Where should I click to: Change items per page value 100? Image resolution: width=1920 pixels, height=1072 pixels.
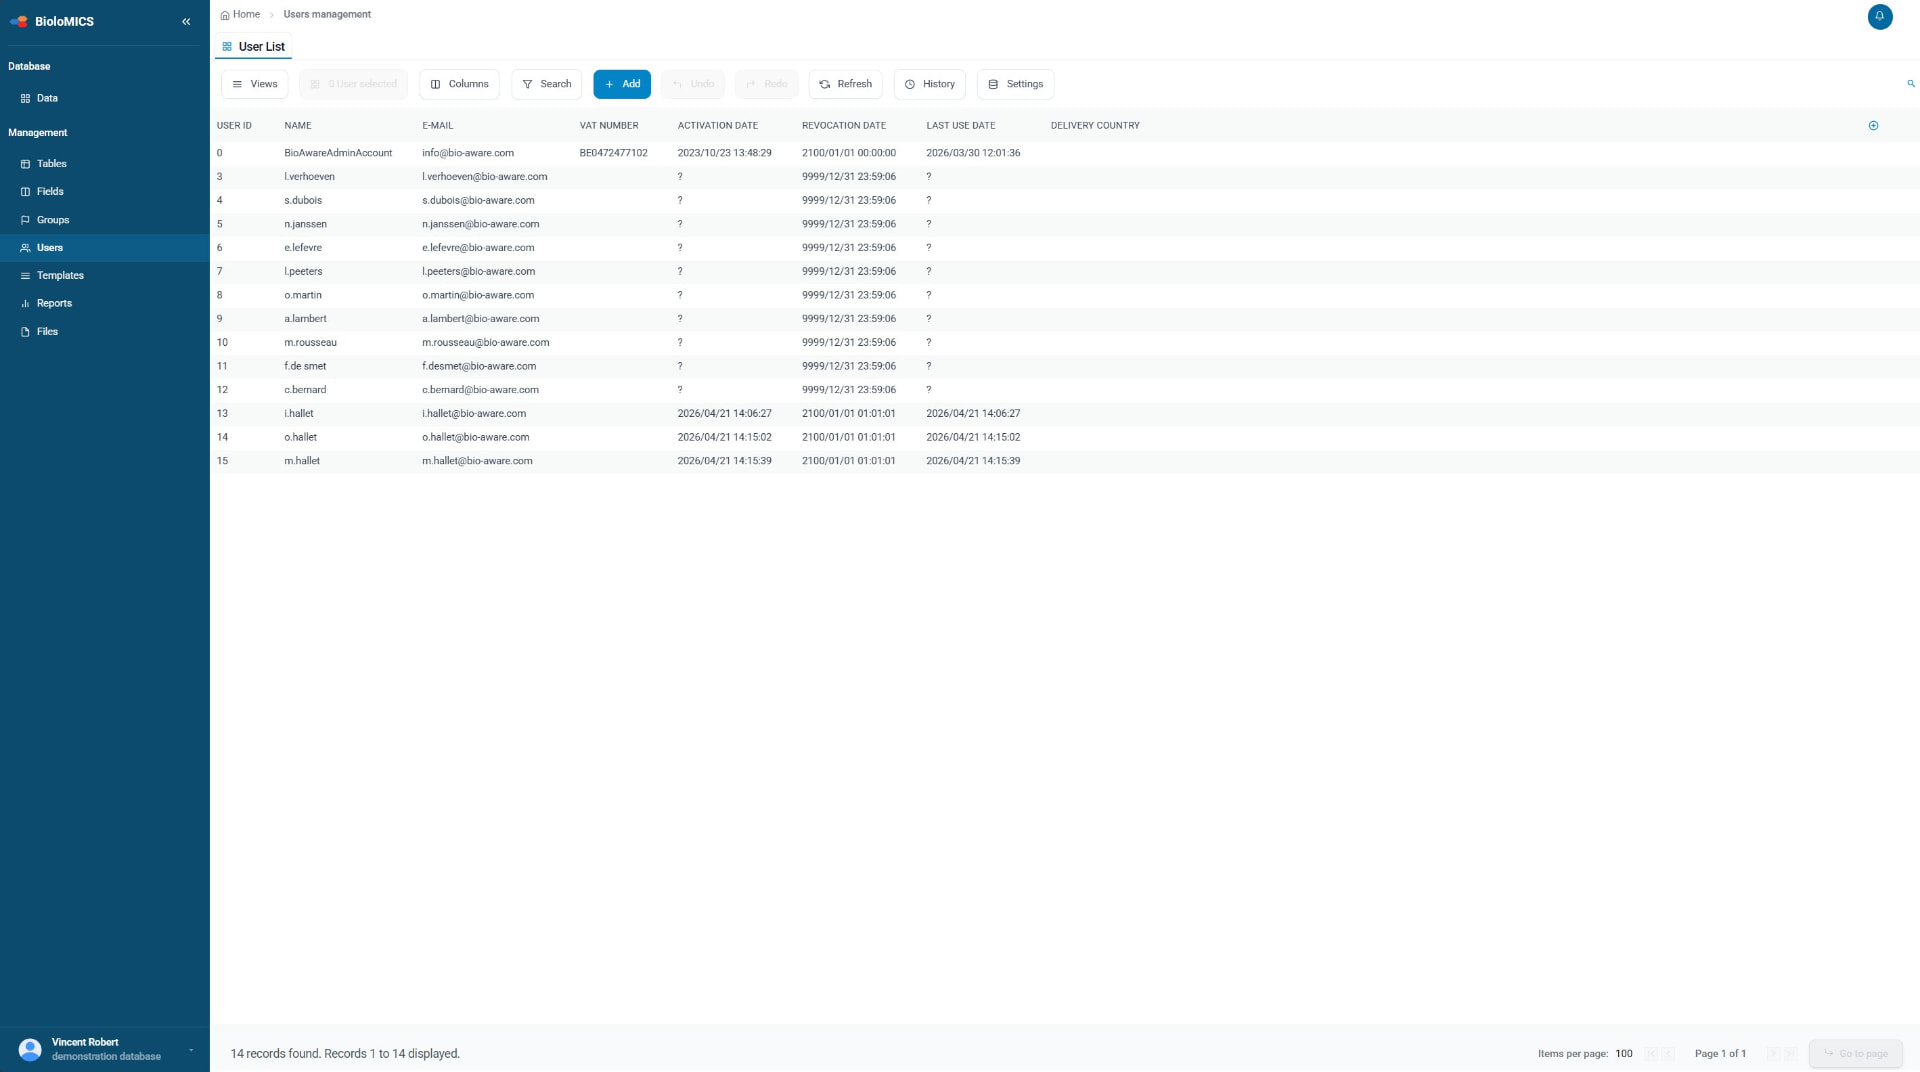(1624, 1054)
